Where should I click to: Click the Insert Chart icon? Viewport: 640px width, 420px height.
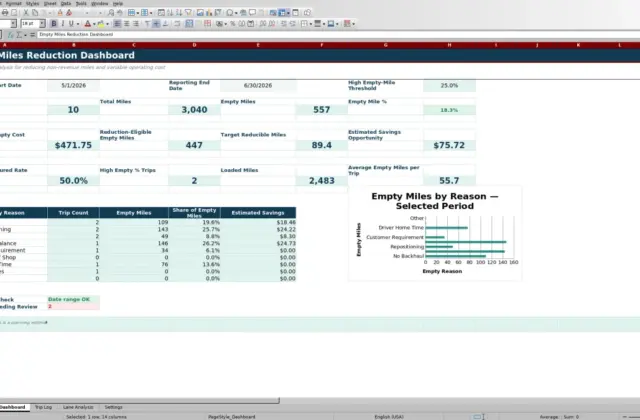[209, 13]
